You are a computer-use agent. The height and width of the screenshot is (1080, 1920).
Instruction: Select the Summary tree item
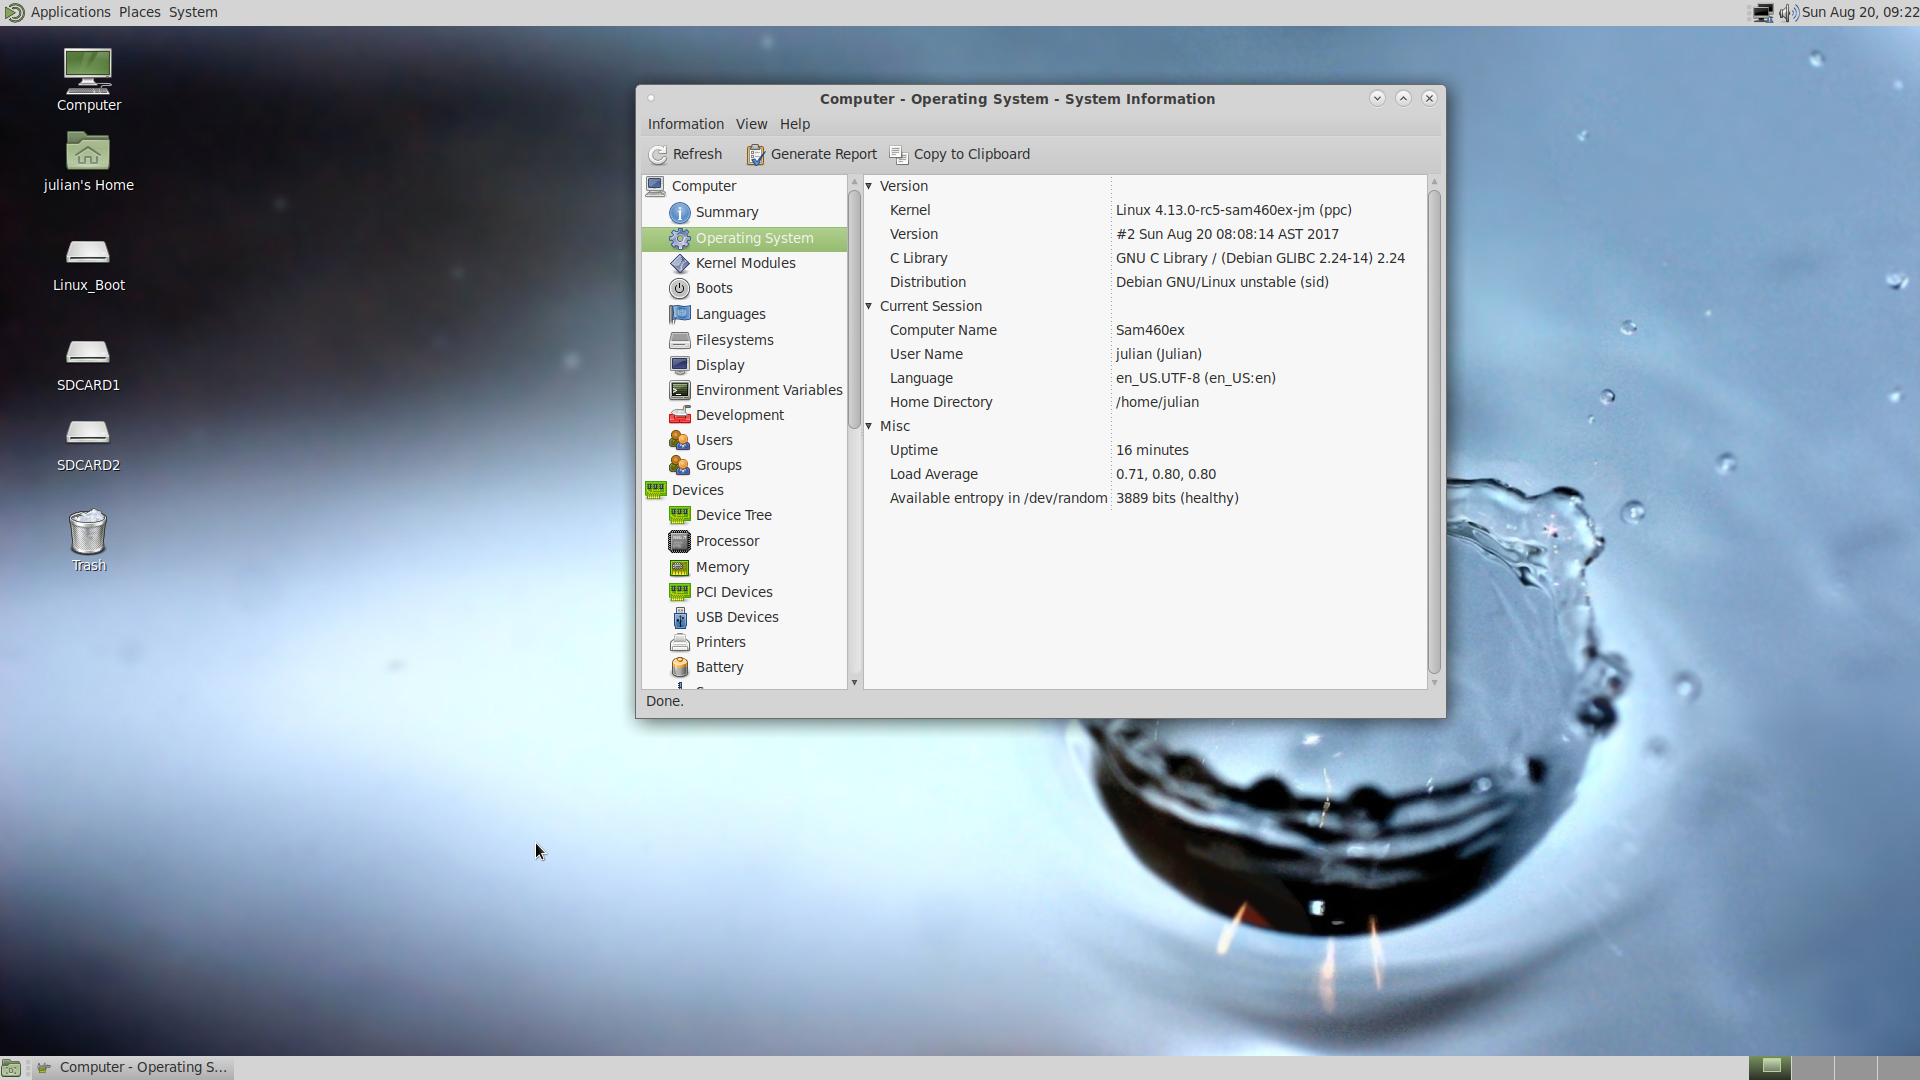726,212
